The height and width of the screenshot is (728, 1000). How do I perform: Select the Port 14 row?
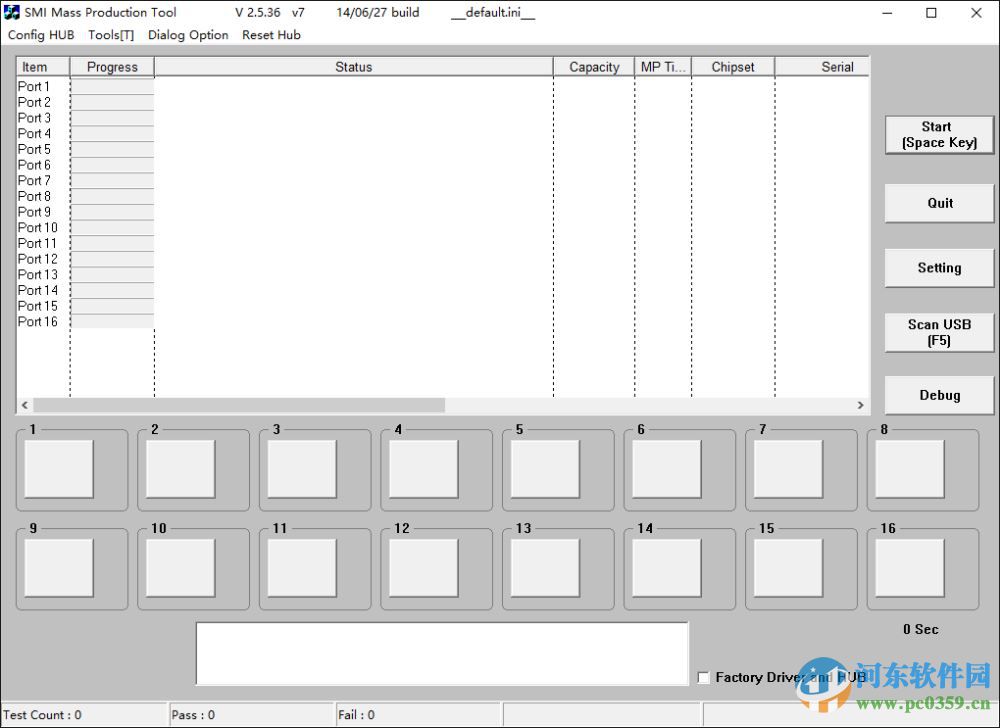coord(443,290)
